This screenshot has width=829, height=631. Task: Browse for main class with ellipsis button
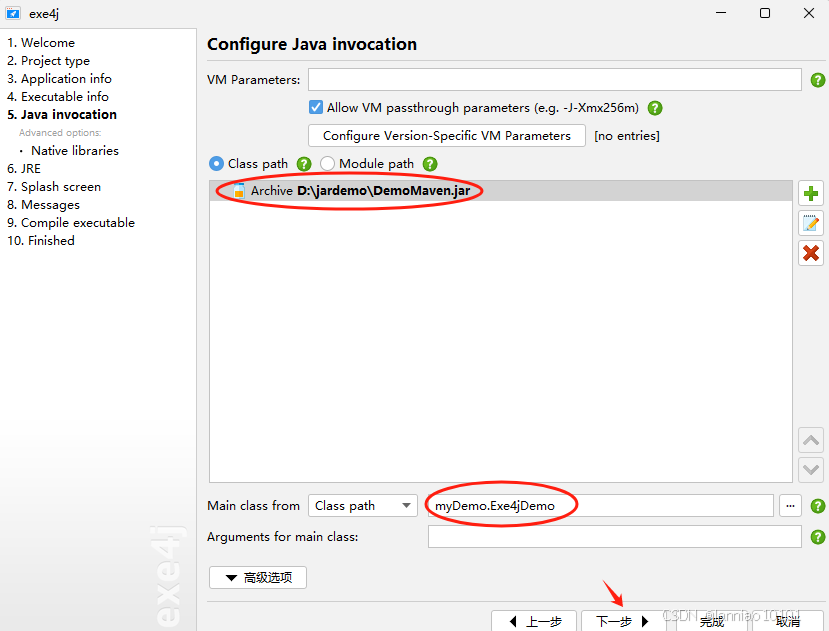(790, 506)
